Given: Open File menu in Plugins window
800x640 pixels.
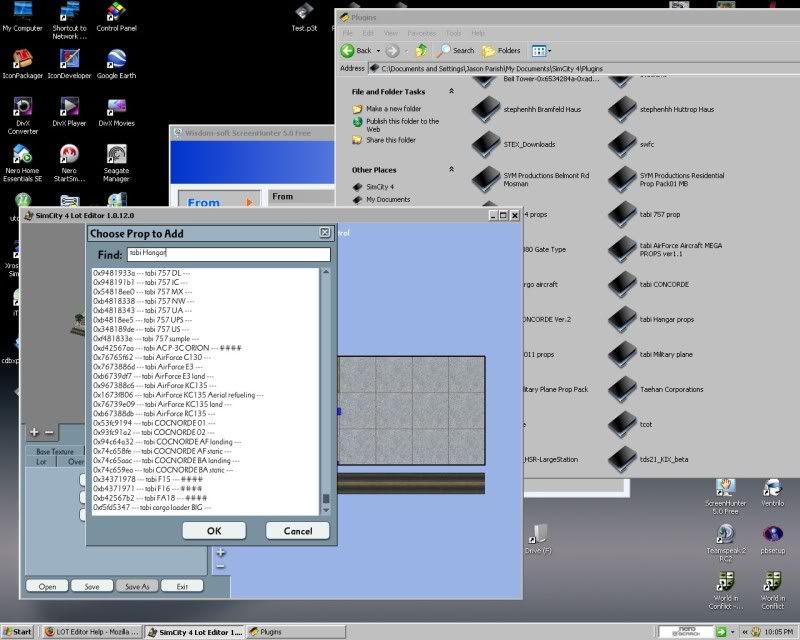Looking at the screenshot, I should [x=347, y=33].
